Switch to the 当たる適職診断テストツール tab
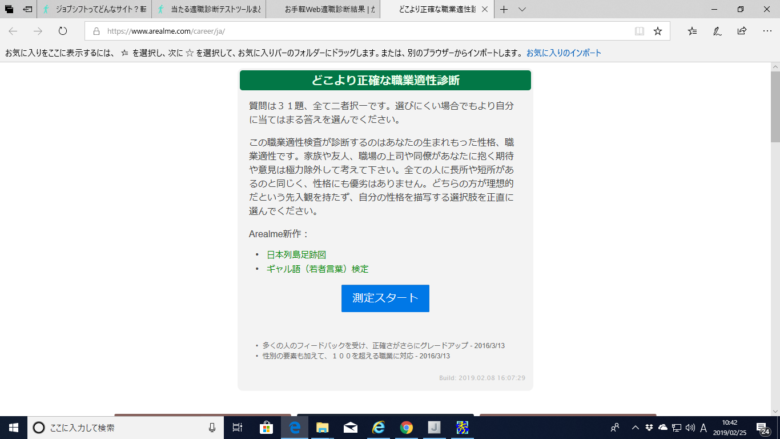This screenshot has height=439, width=780. [209, 9]
